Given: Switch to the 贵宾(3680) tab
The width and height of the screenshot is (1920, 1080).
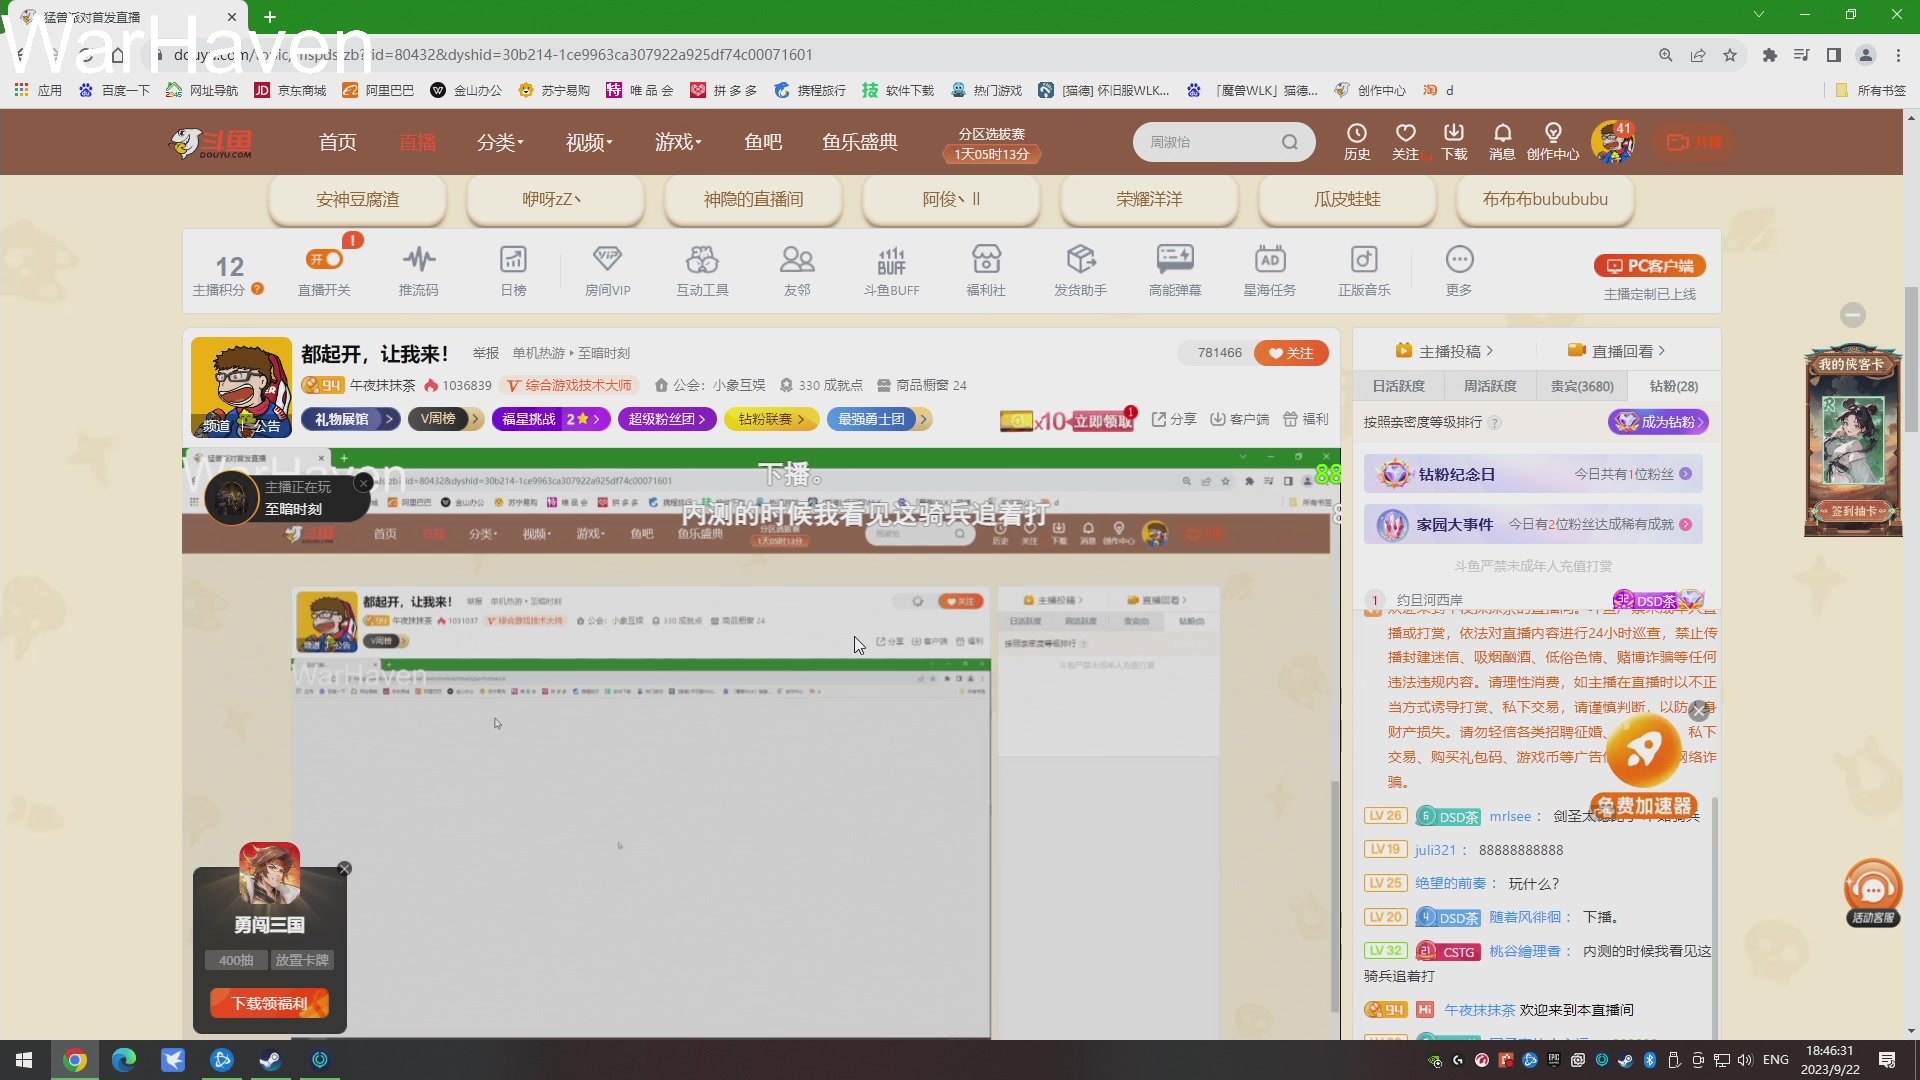Looking at the screenshot, I should (x=1582, y=386).
